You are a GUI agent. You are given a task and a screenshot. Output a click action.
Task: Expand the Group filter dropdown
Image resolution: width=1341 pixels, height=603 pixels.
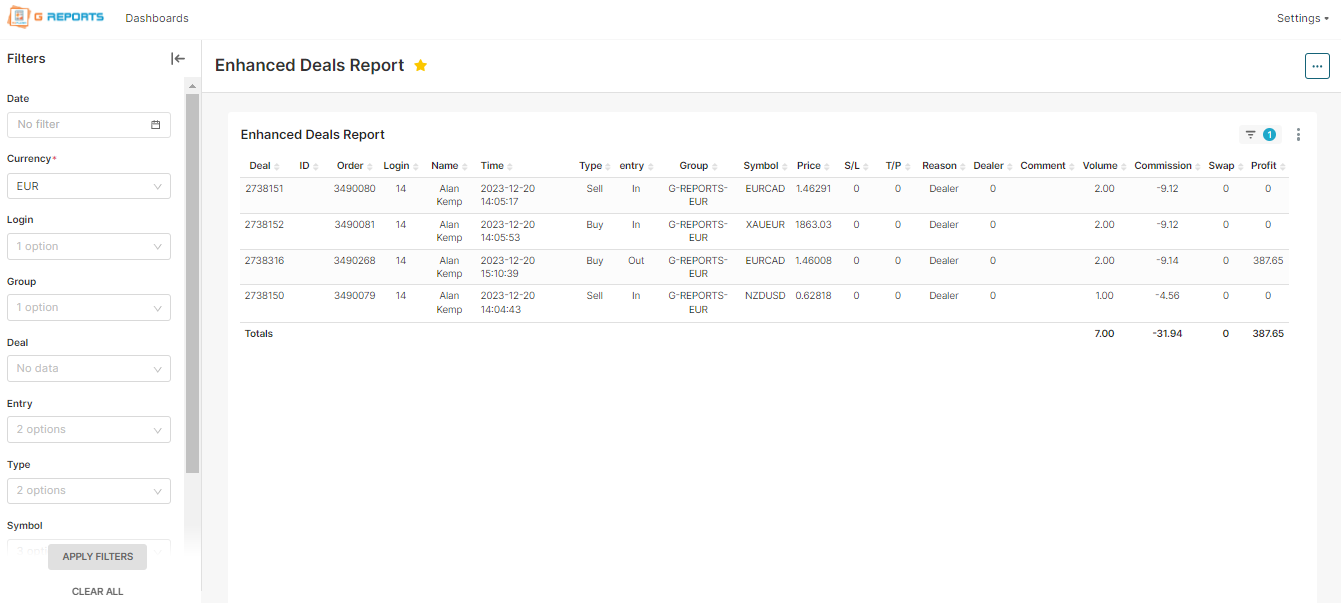(x=89, y=308)
